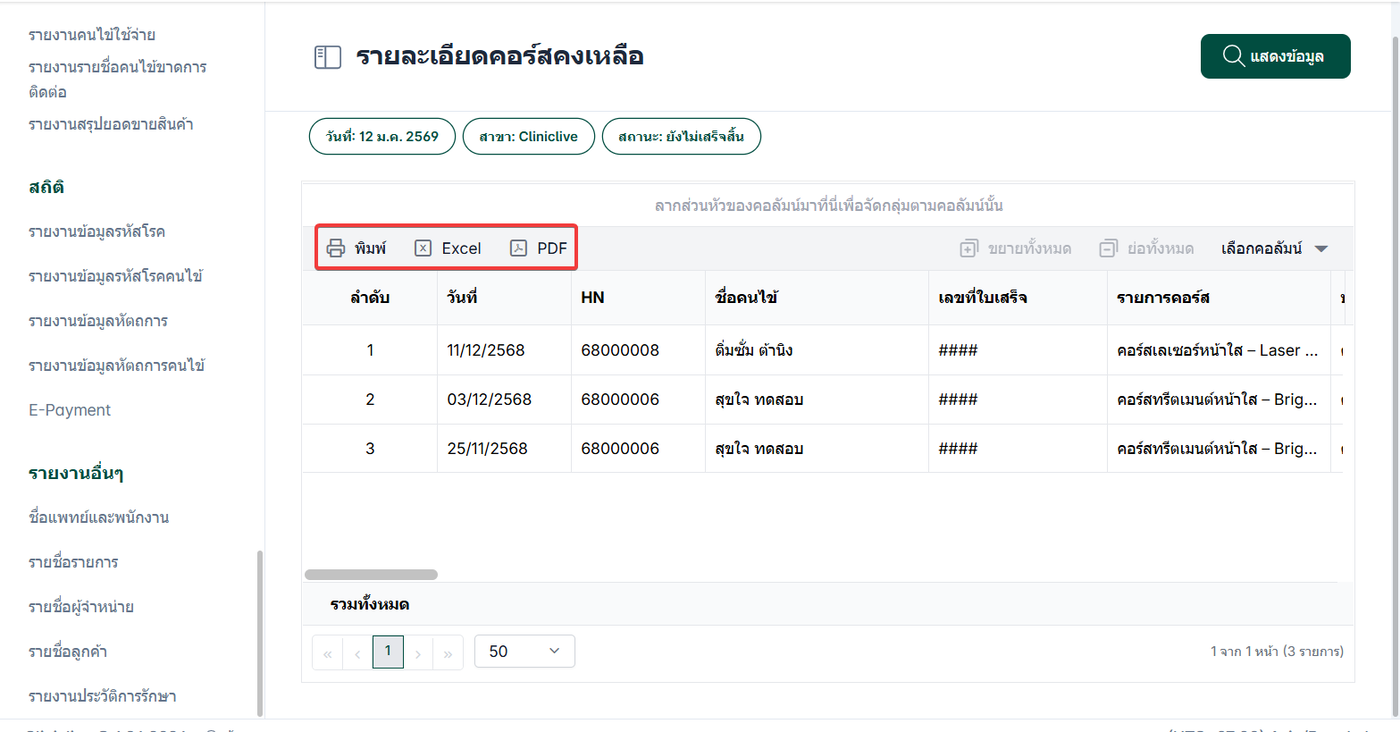Open รายงานข้อมูลรหัสโรคคนไข้ in sidebar
1400x732 pixels.
[x=116, y=276]
